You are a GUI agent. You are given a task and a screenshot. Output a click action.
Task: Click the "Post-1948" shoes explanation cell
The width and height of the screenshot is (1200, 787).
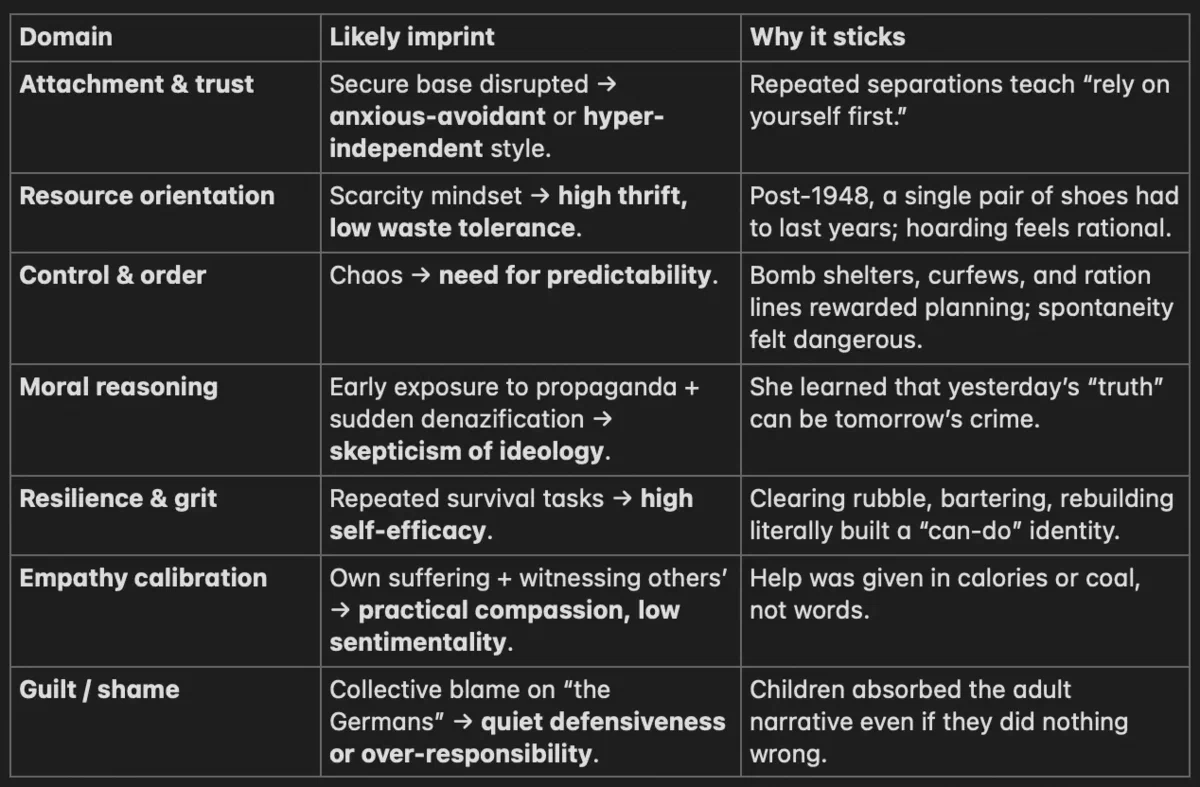point(960,212)
